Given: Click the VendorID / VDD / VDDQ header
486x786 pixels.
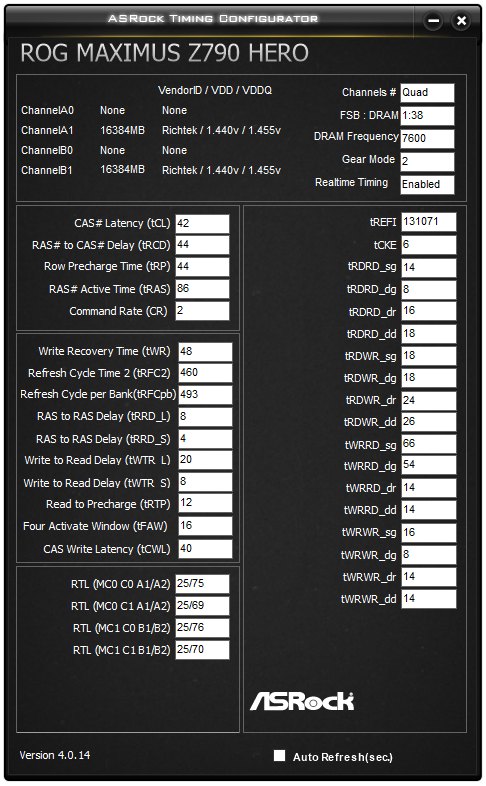Looking at the screenshot, I should (x=215, y=90).
